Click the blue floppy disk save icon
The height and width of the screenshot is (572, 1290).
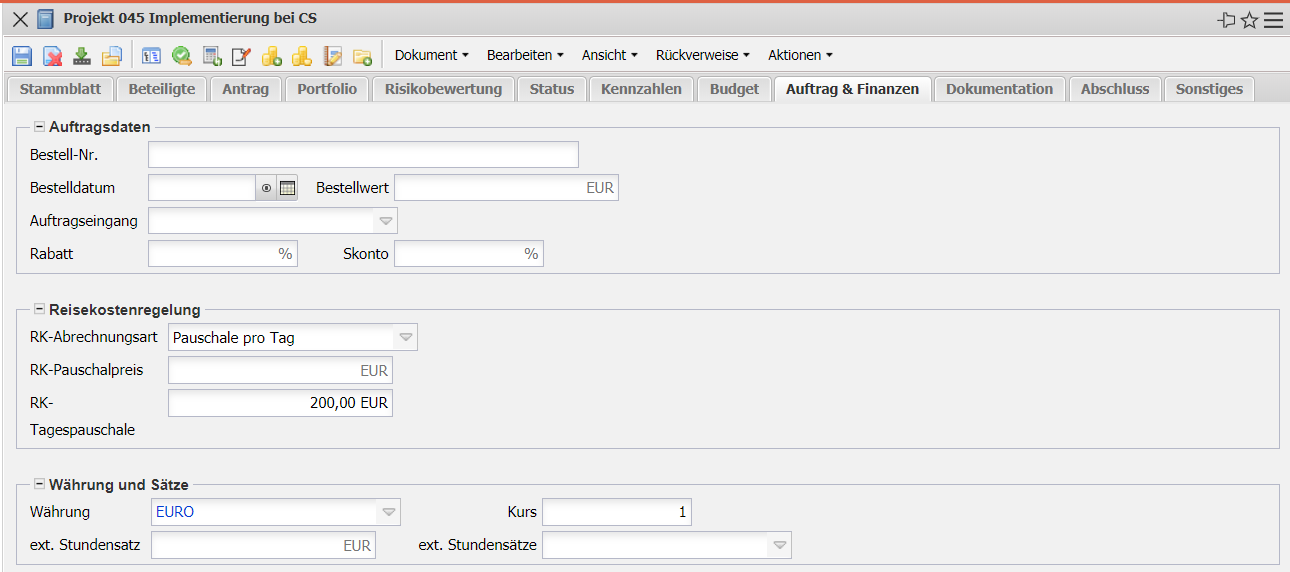[x=22, y=56]
